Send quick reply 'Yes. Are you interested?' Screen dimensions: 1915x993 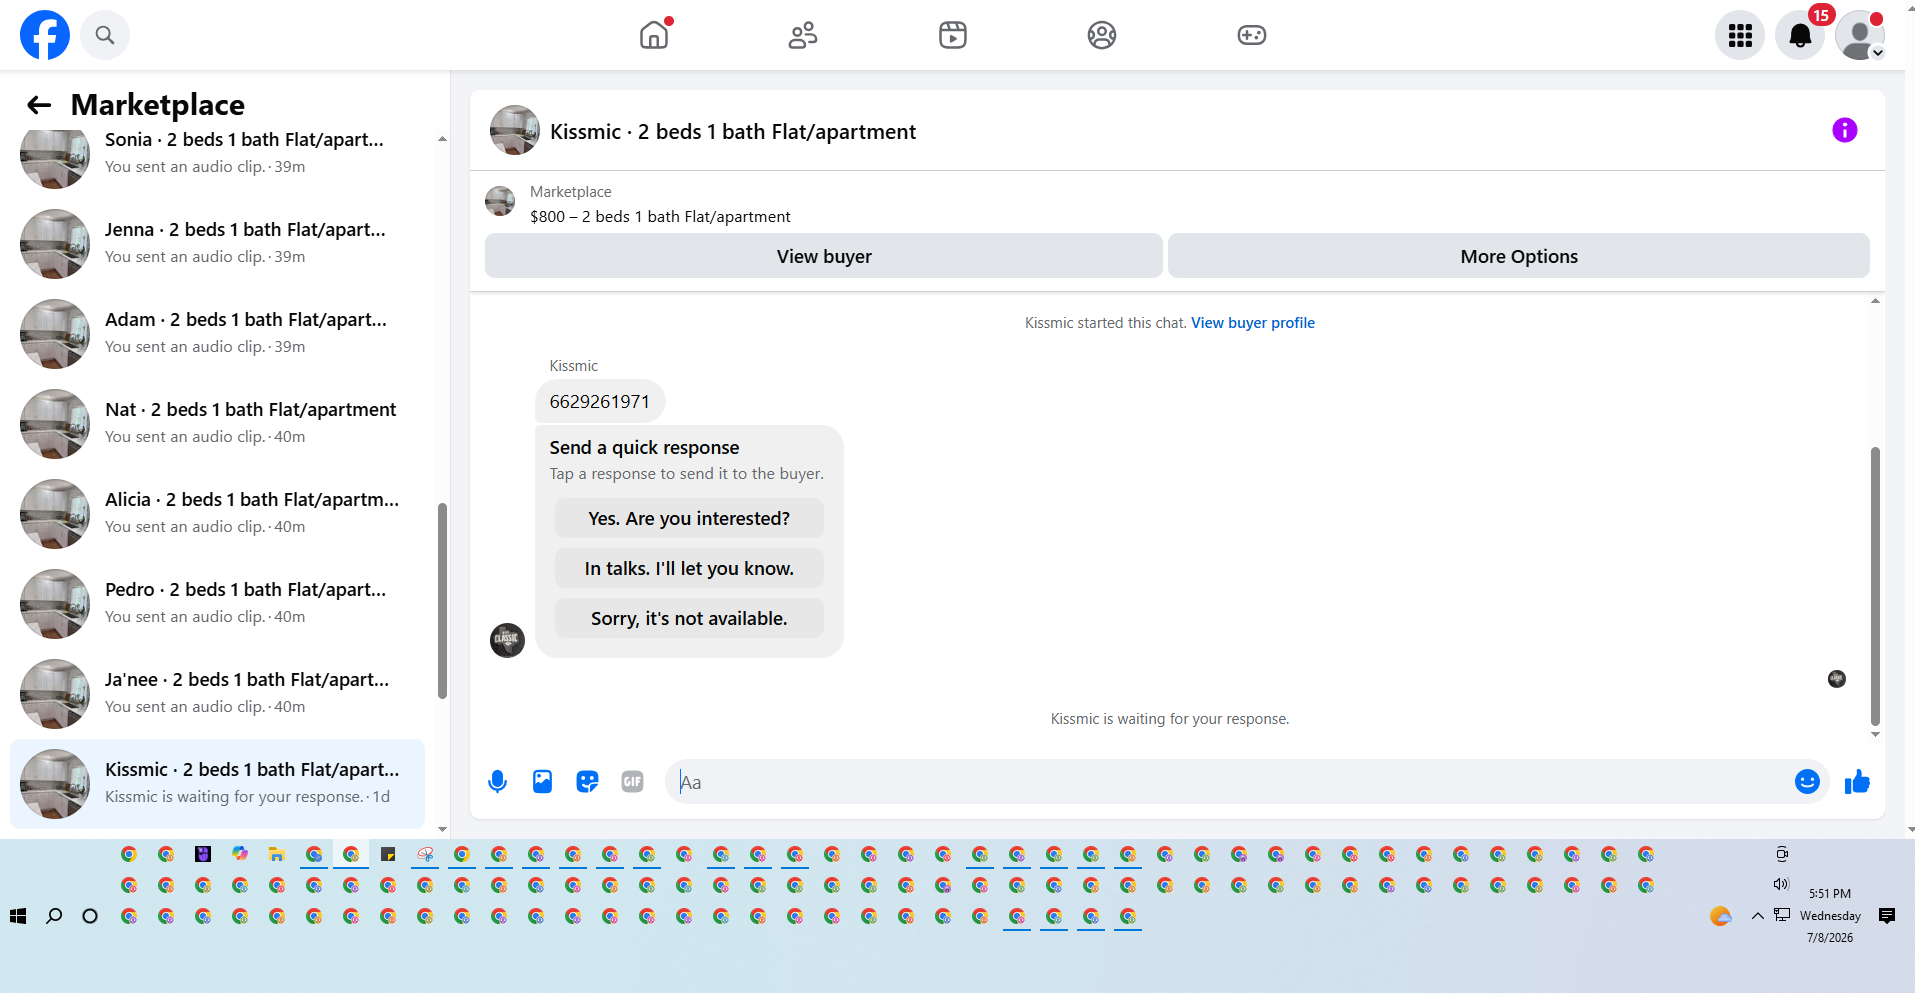[x=689, y=518]
